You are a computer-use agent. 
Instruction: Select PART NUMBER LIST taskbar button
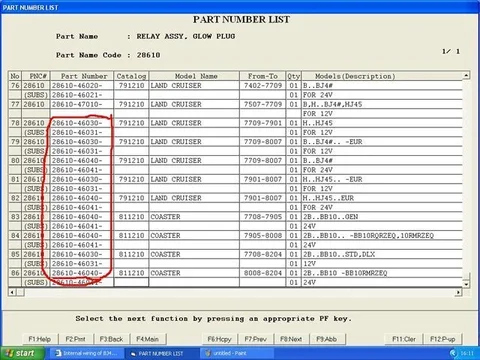click(162, 353)
